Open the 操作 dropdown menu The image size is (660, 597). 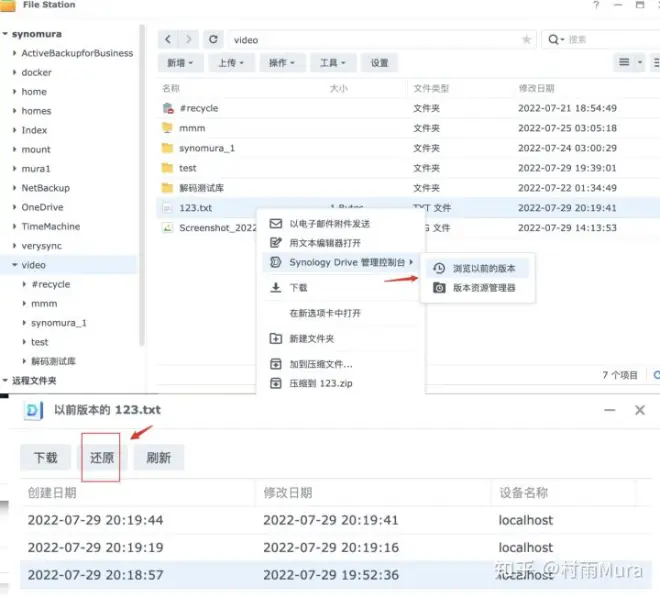(282, 63)
